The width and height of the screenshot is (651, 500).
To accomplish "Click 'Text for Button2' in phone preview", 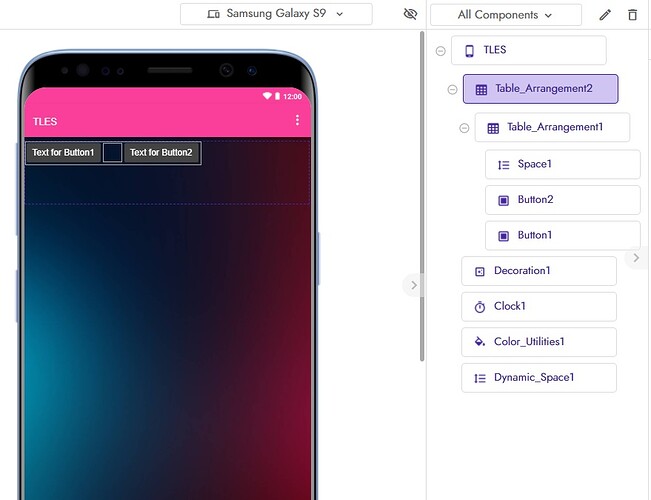I will tap(162, 153).
